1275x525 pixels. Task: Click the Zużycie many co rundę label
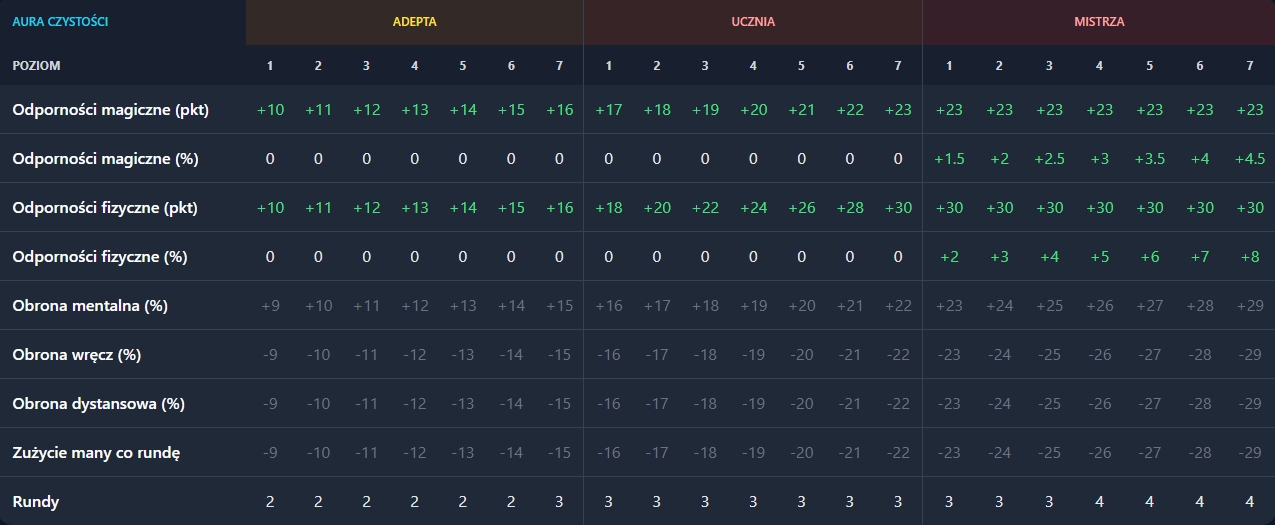tap(96, 453)
